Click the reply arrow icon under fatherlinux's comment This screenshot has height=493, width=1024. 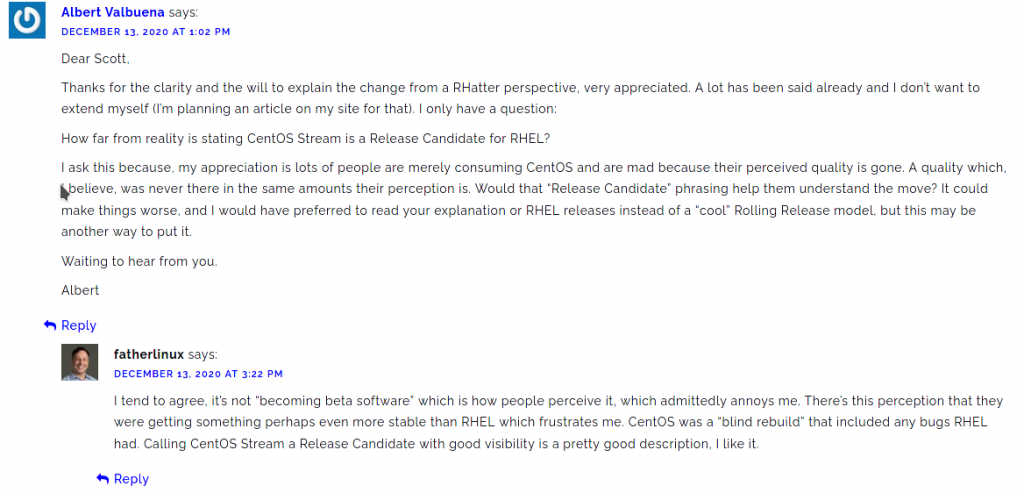[x=103, y=479]
